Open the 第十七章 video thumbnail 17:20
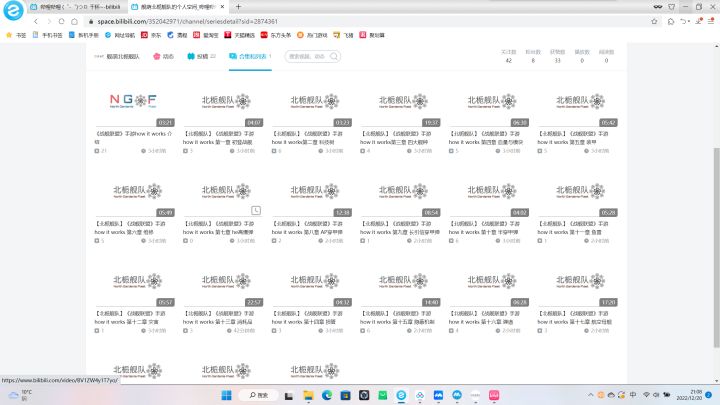Viewport: 720px width, 405px height. click(577, 284)
